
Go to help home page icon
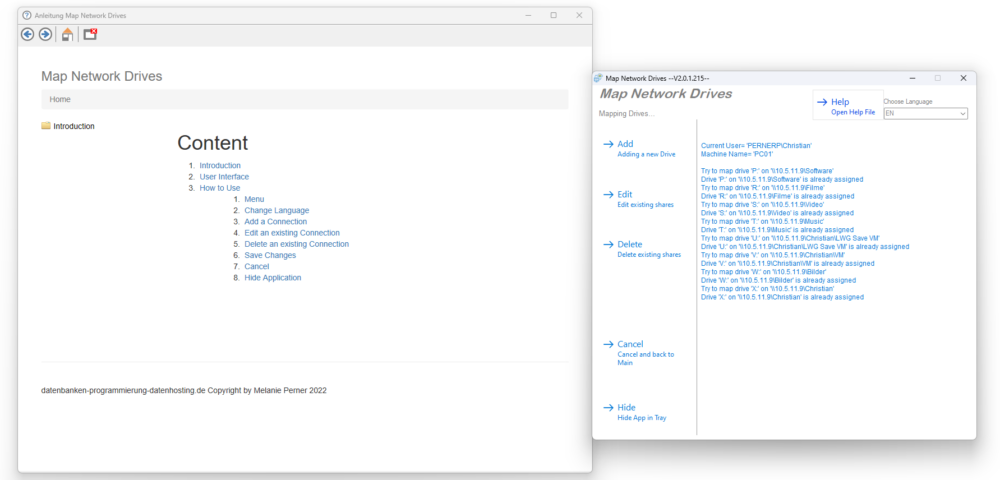click(x=67, y=34)
